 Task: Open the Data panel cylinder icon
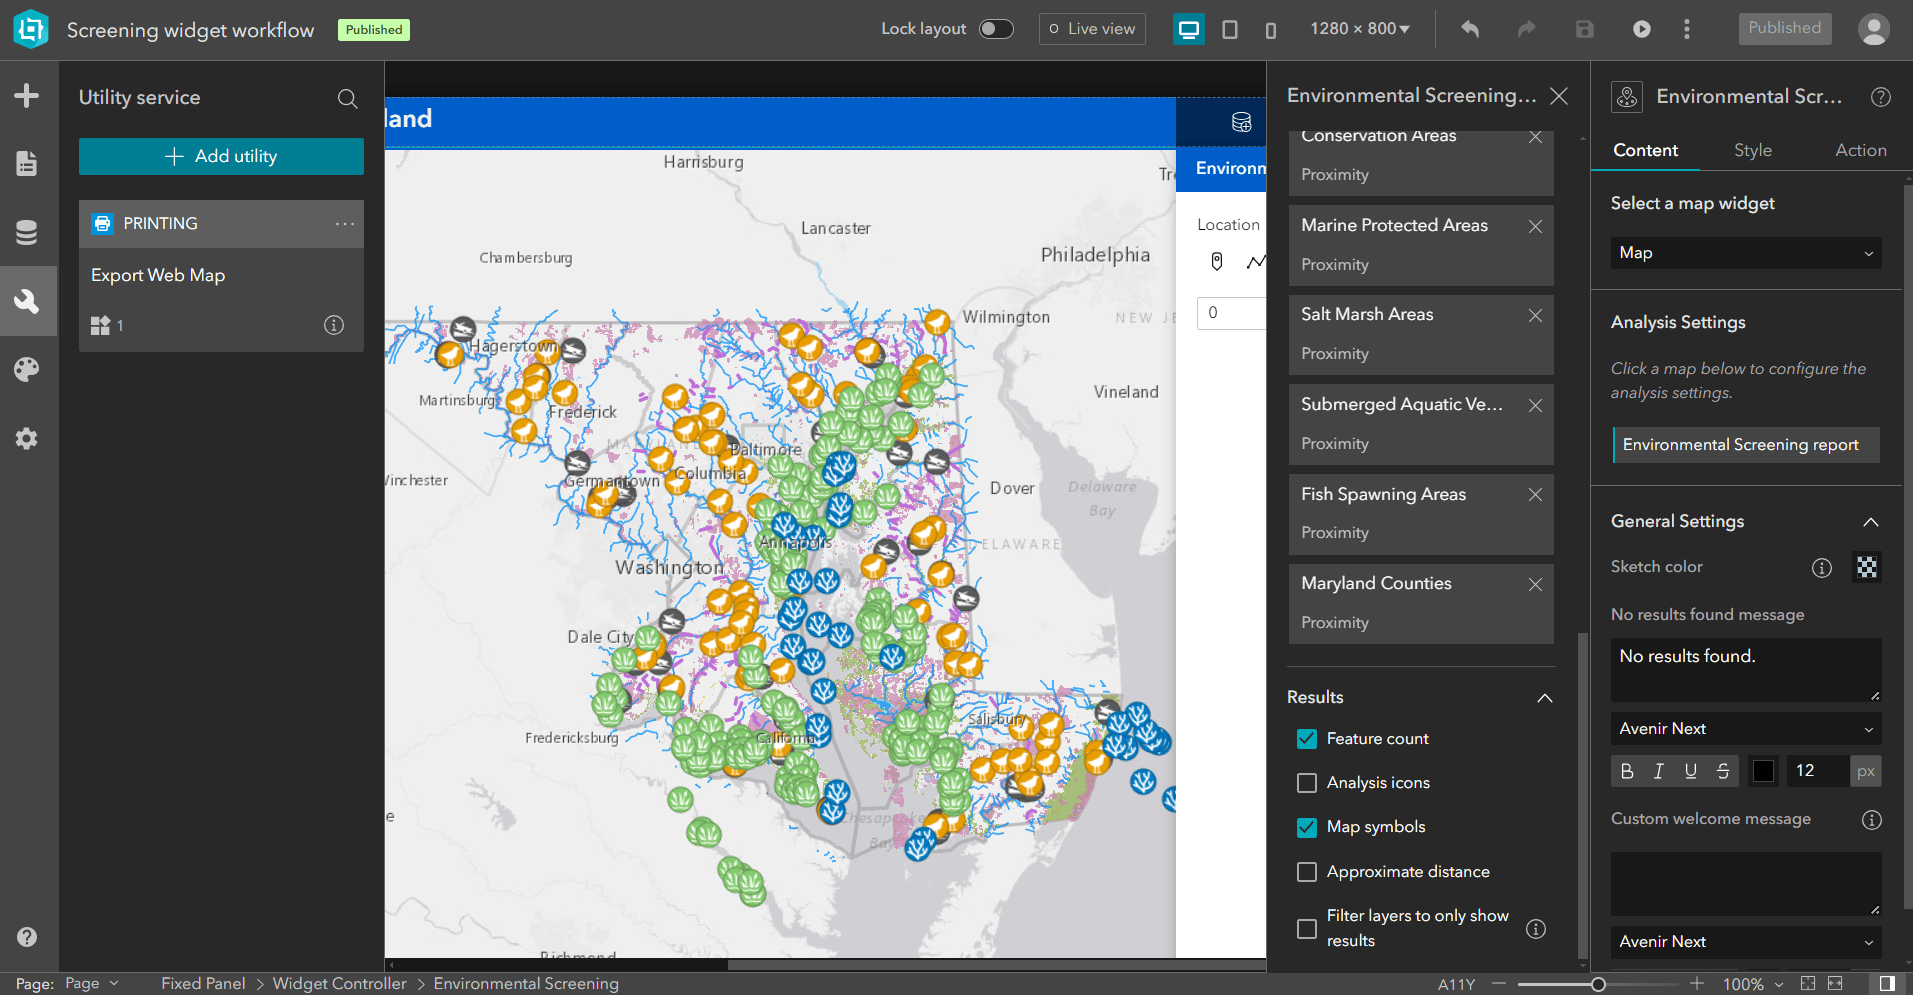pyautogui.click(x=27, y=232)
